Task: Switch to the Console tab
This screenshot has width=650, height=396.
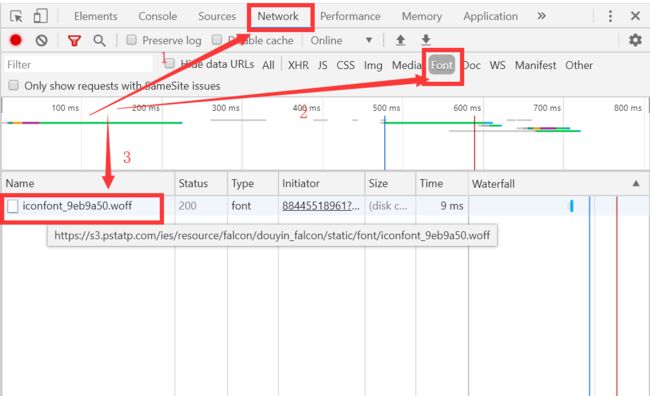Action: [x=158, y=16]
